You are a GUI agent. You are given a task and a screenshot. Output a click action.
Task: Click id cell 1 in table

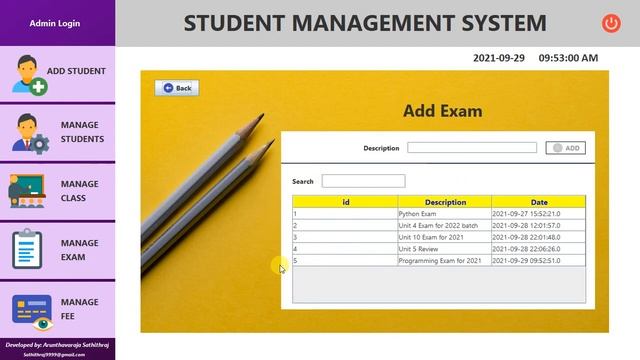click(345, 214)
